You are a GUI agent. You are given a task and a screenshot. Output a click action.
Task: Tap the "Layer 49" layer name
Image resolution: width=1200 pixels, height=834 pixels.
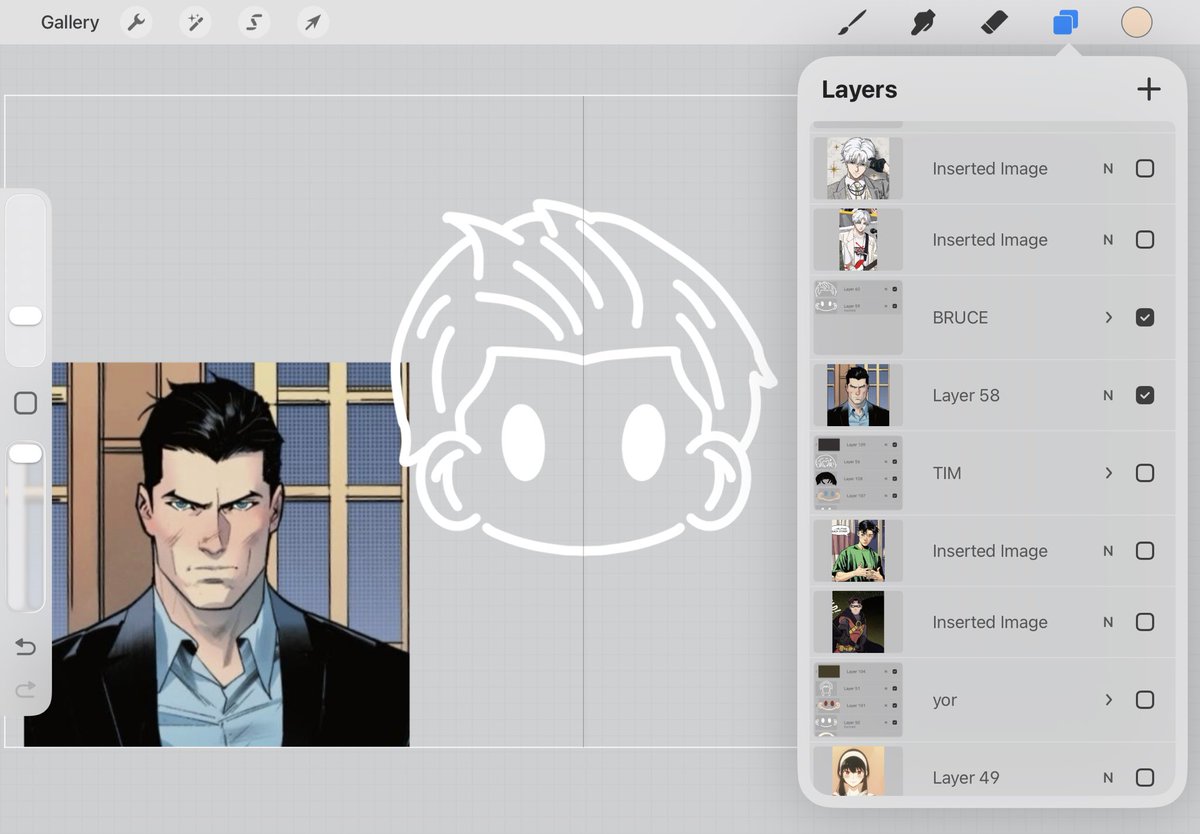(x=966, y=777)
